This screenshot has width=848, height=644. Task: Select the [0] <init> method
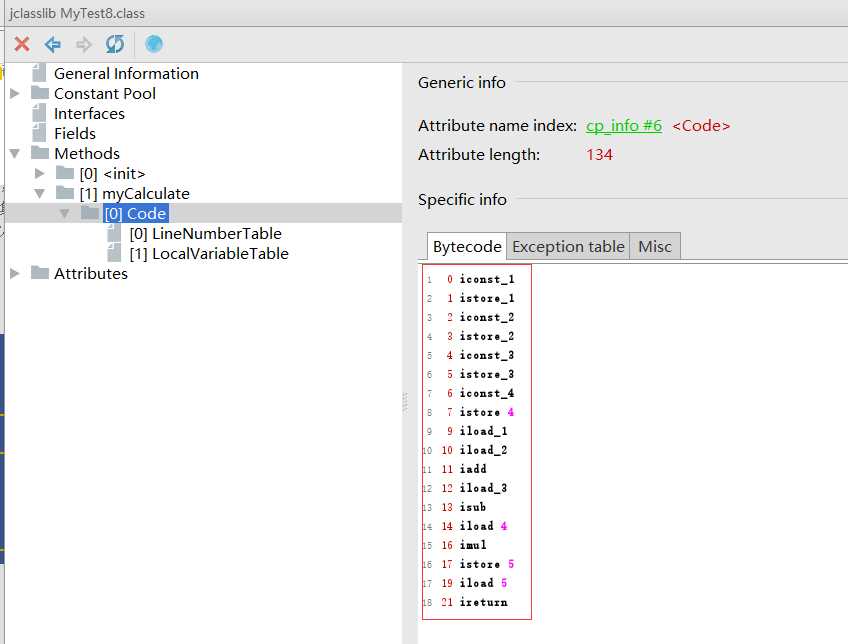pyautogui.click(x=112, y=174)
